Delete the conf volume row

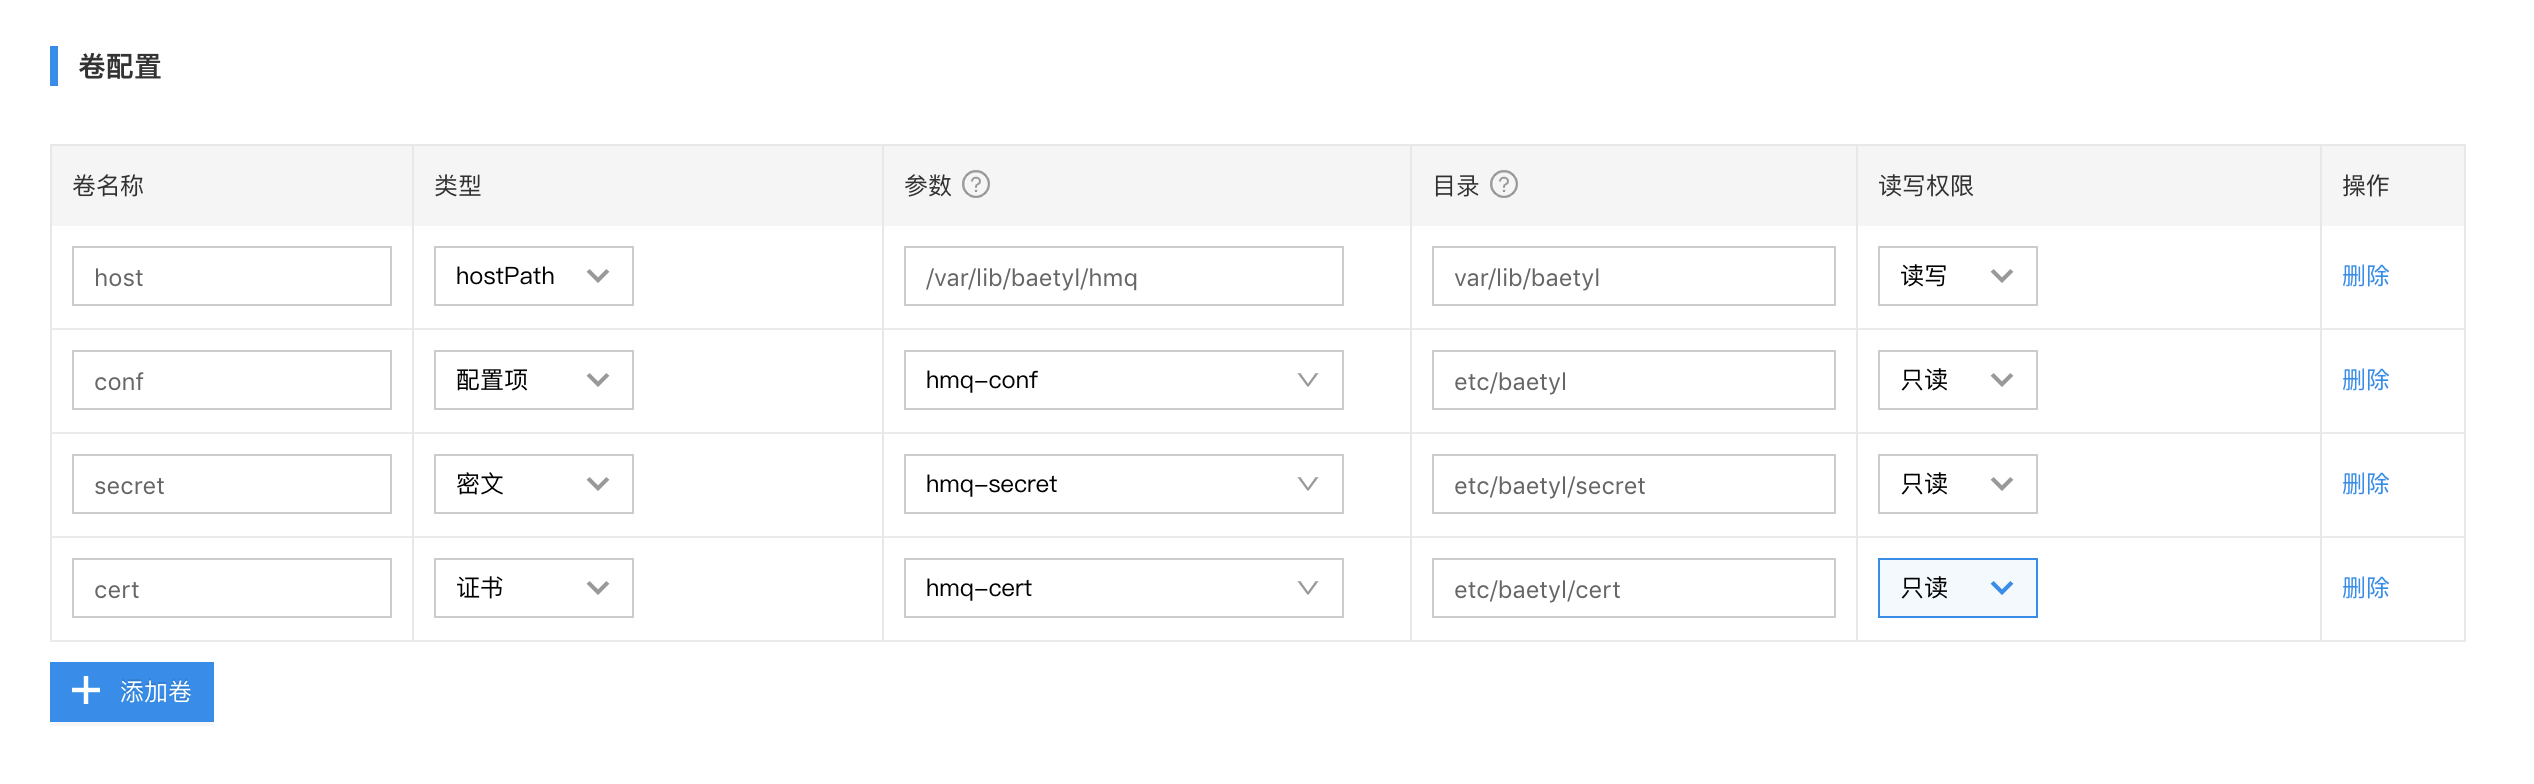click(2365, 380)
